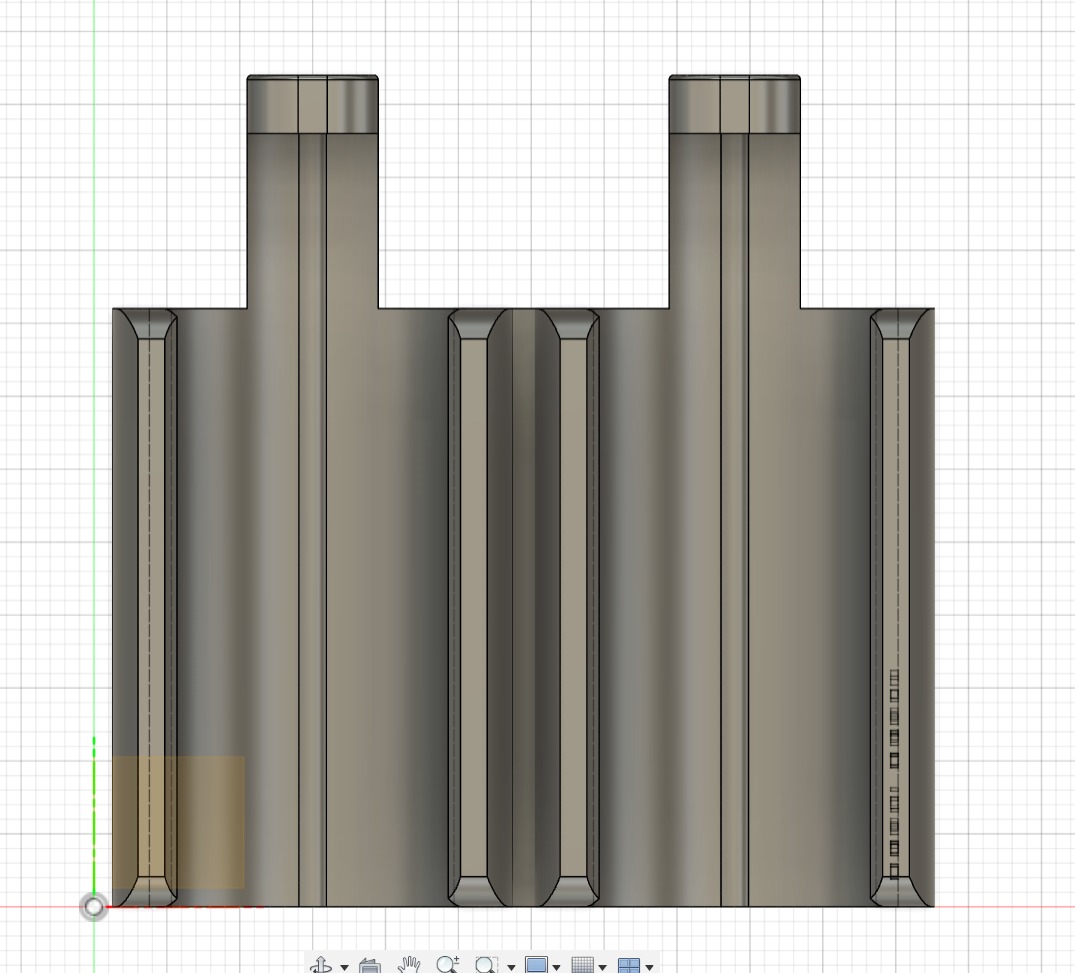
Task: Select the Orbit tool in navigation bar
Action: click(x=321, y=965)
